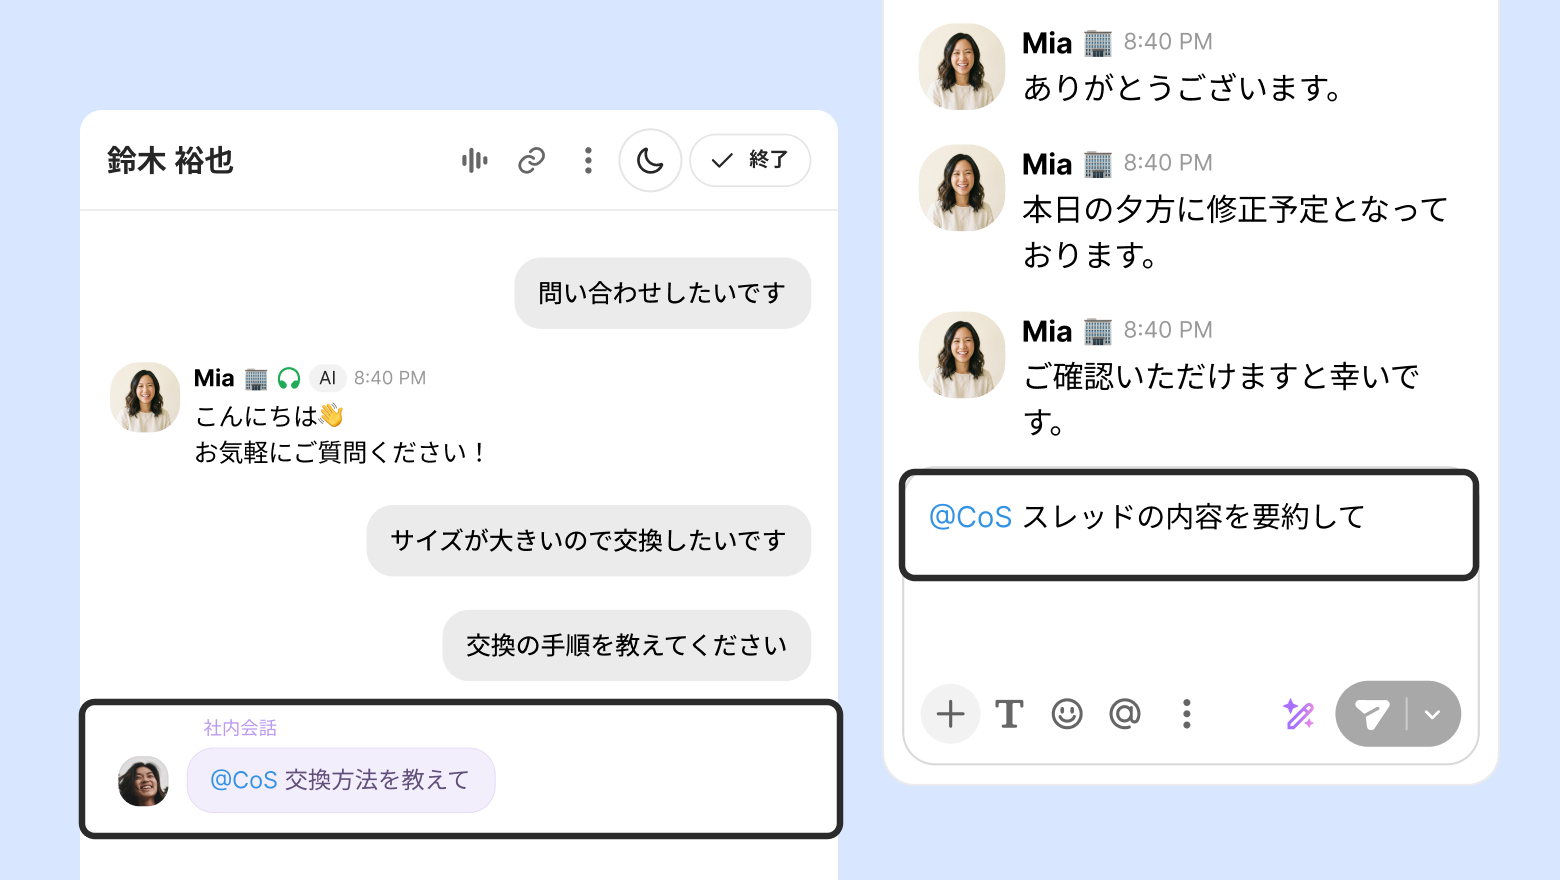Select the @CoS 交換方法を教えて internal message bubble
Screen dimensions: 1560x880
[x=341, y=780]
